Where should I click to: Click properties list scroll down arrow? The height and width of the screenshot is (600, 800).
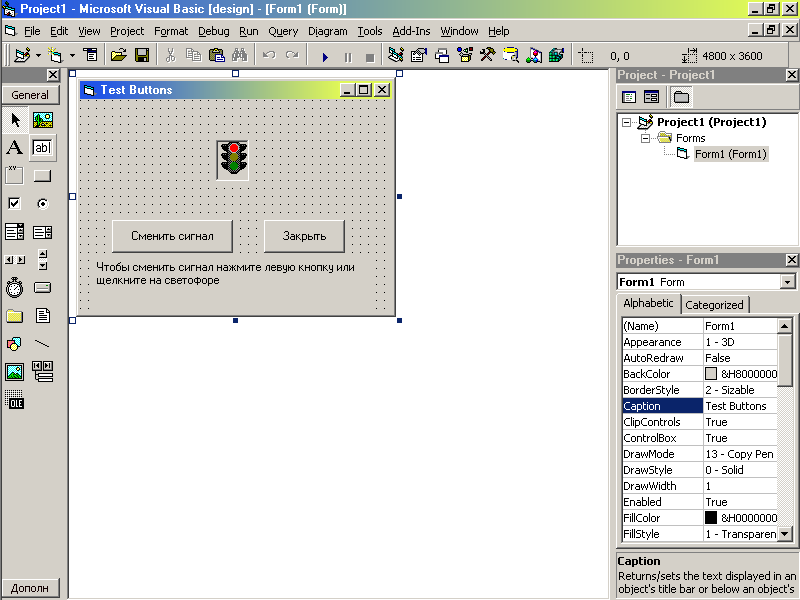[785, 534]
